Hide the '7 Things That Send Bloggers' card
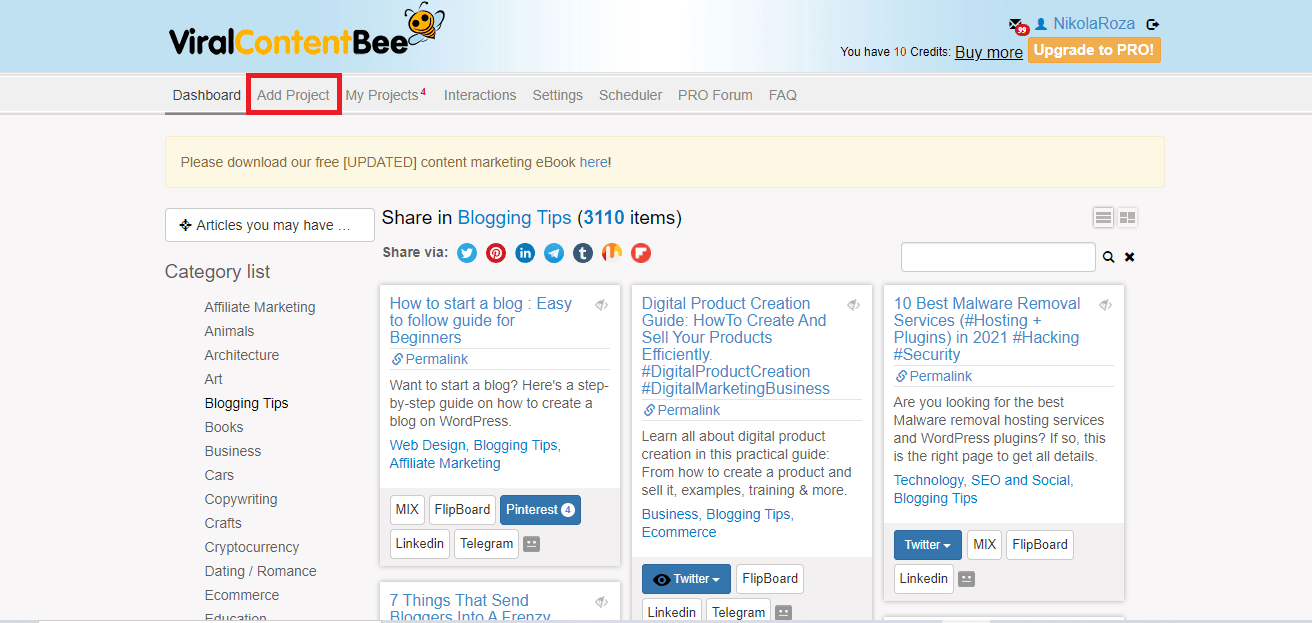 (601, 602)
